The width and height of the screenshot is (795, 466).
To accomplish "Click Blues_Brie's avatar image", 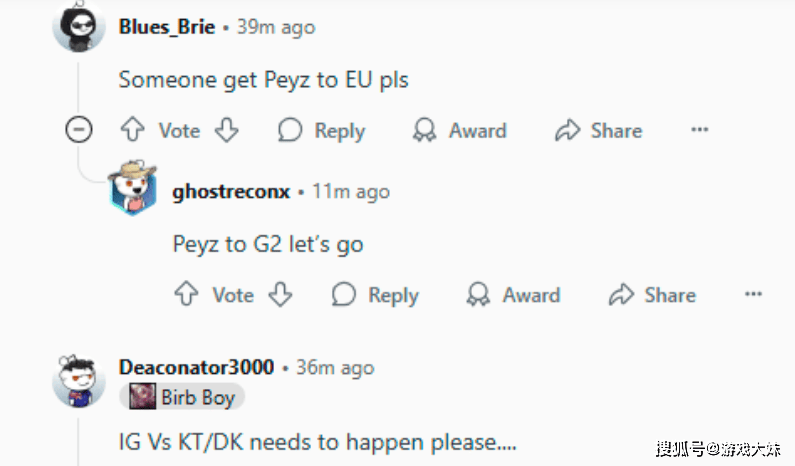I will (79, 26).
